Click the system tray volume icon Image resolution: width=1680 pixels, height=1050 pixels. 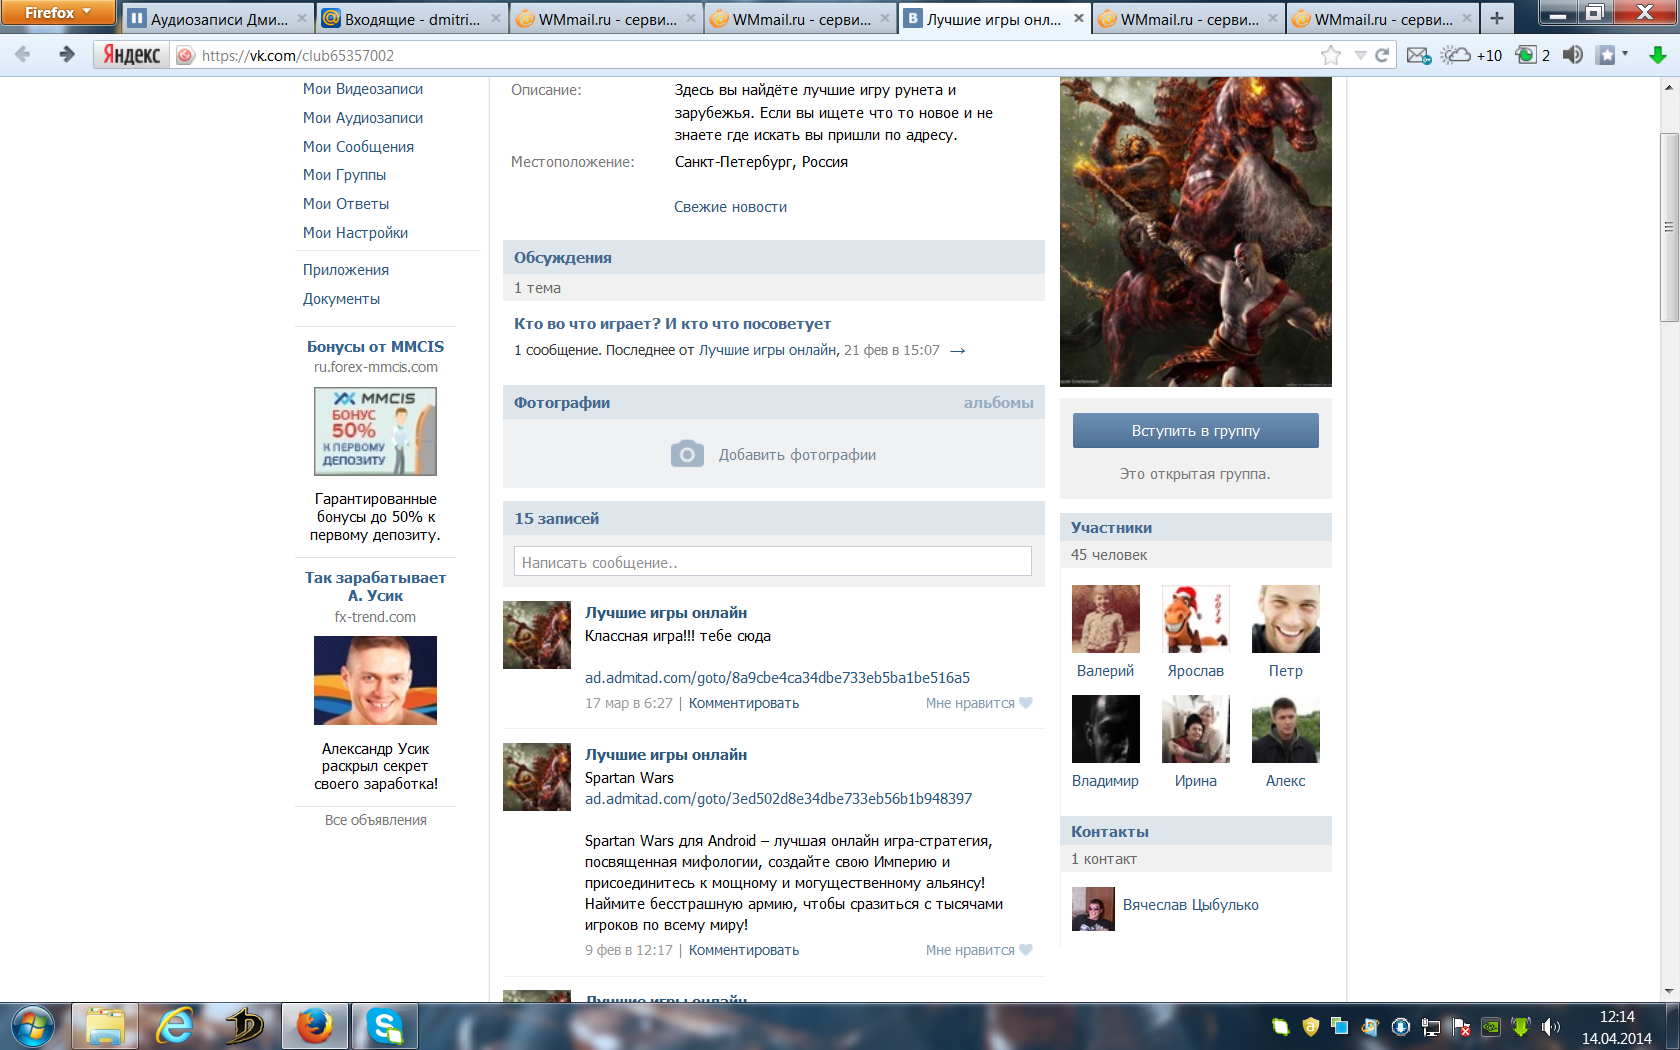1551,1027
